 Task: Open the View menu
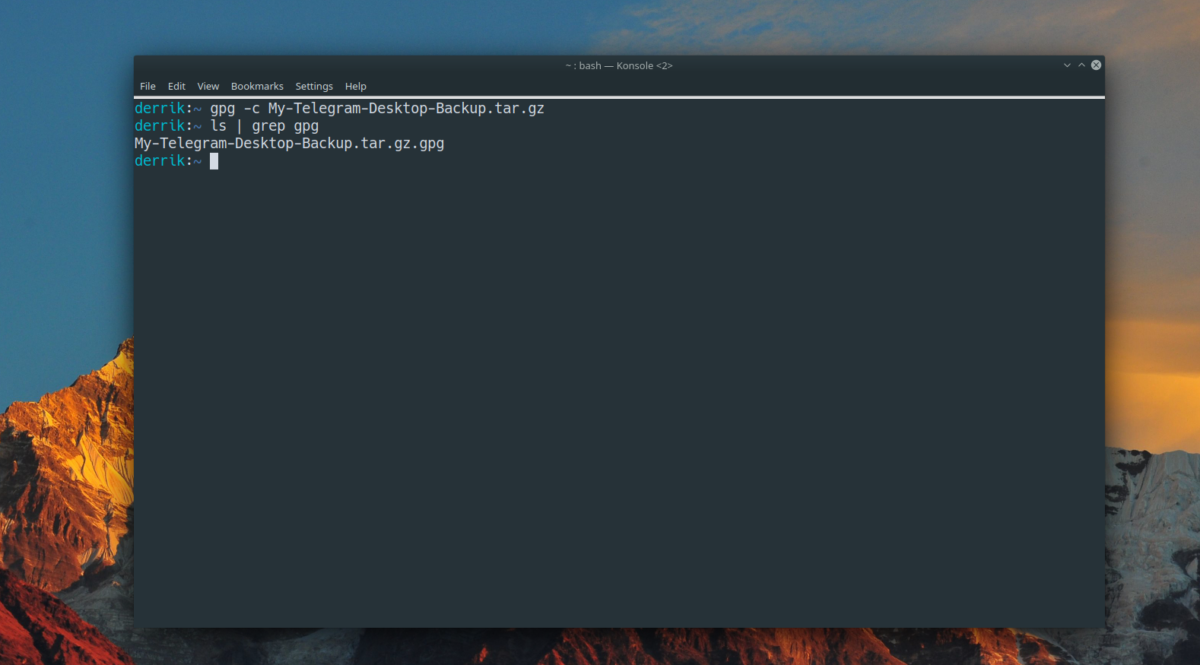[208, 86]
